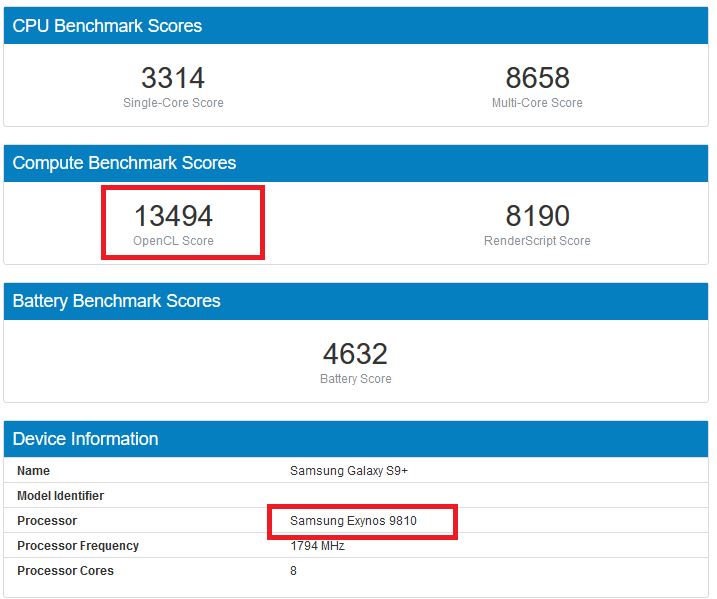Click the Battery Score label

coord(356,379)
